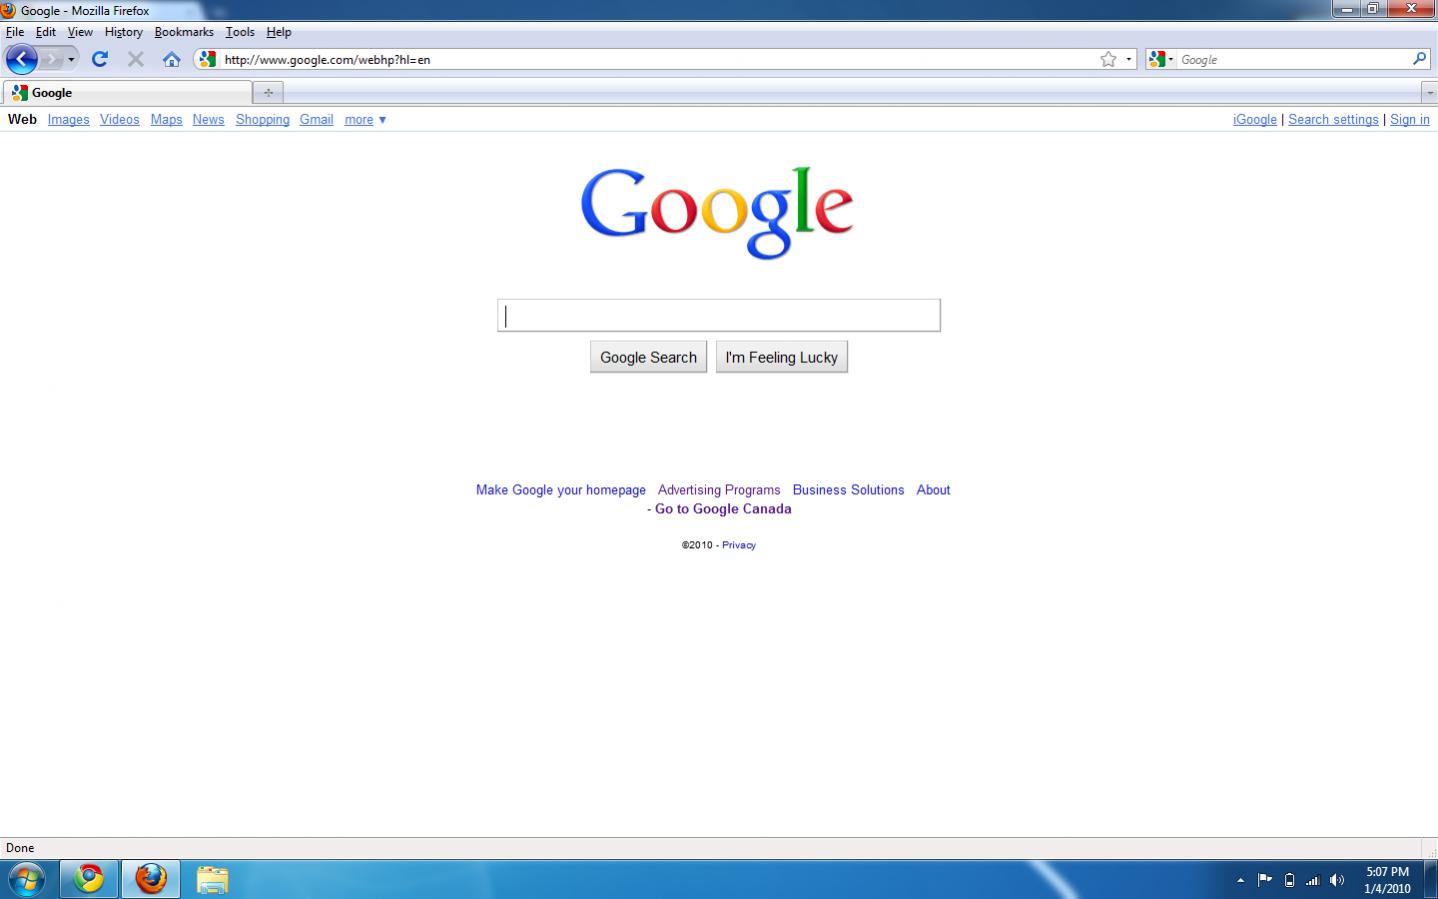The height and width of the screenshot is (899, 1438).
Task: Open the Privacy link
Action: click(739, 545)
